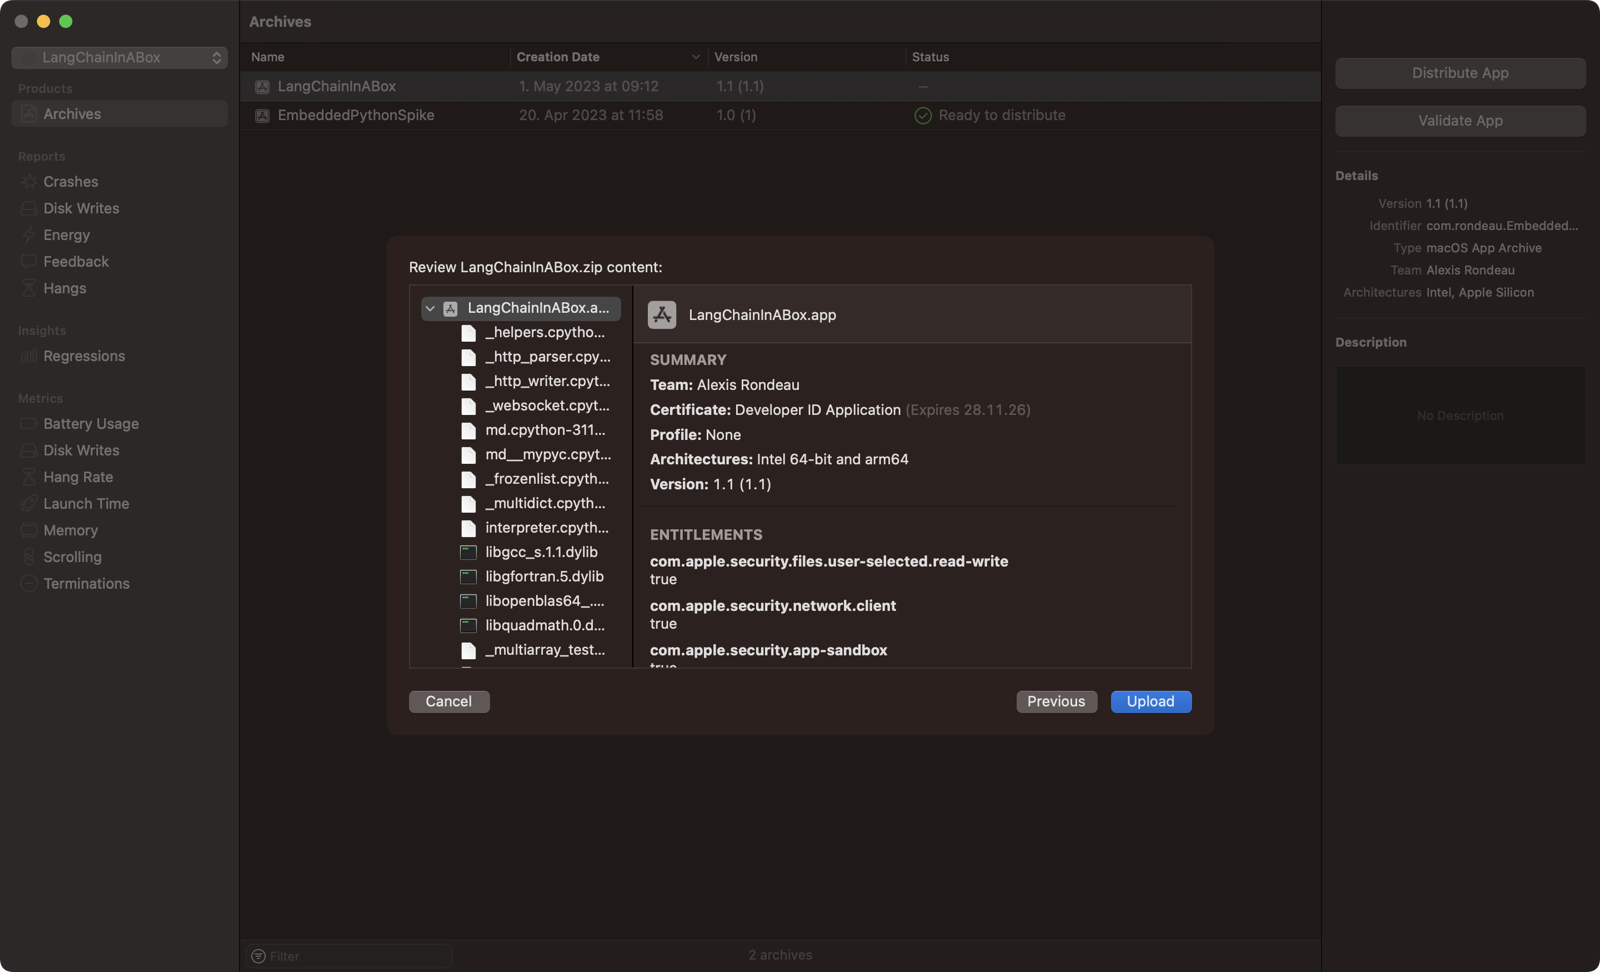Click the Hang Rate hourglass icon
1600x972 pixels.
(29, 477)
